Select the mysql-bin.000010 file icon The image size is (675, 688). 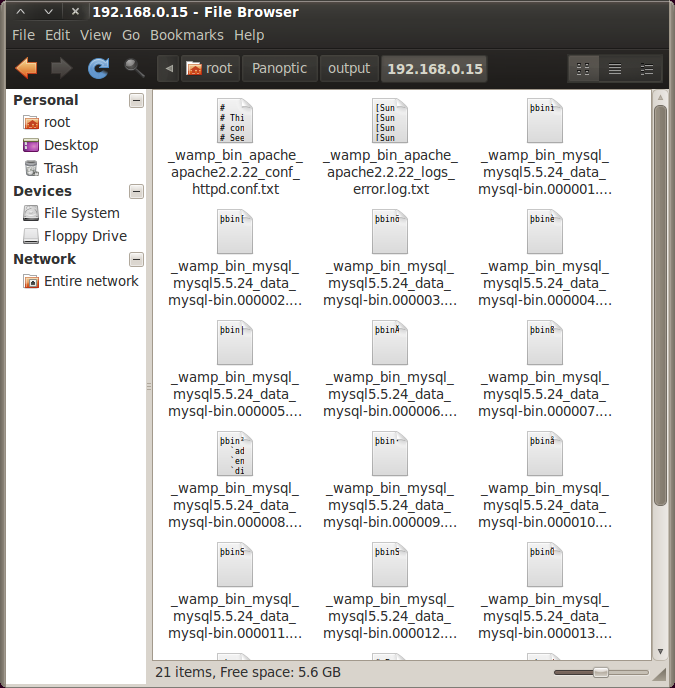click(x=545, y=454)
